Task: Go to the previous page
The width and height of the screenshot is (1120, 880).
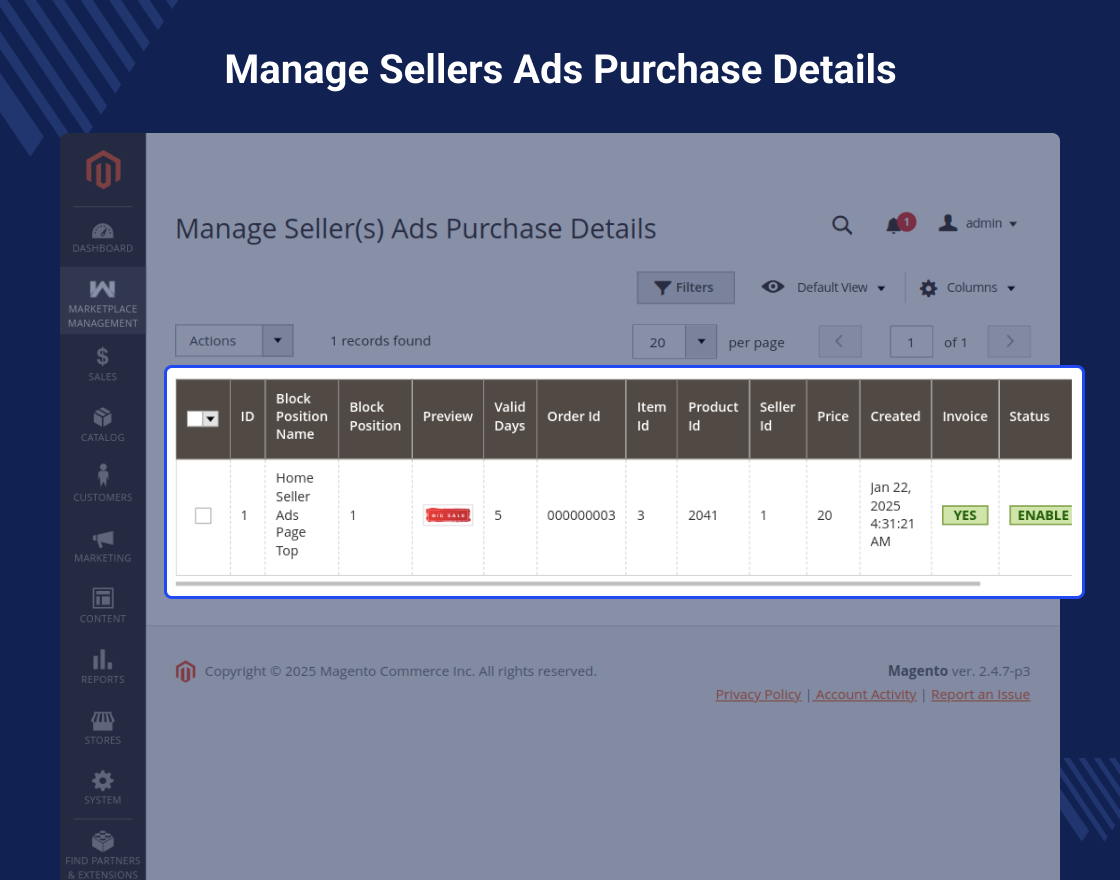Action: point(840,341)
